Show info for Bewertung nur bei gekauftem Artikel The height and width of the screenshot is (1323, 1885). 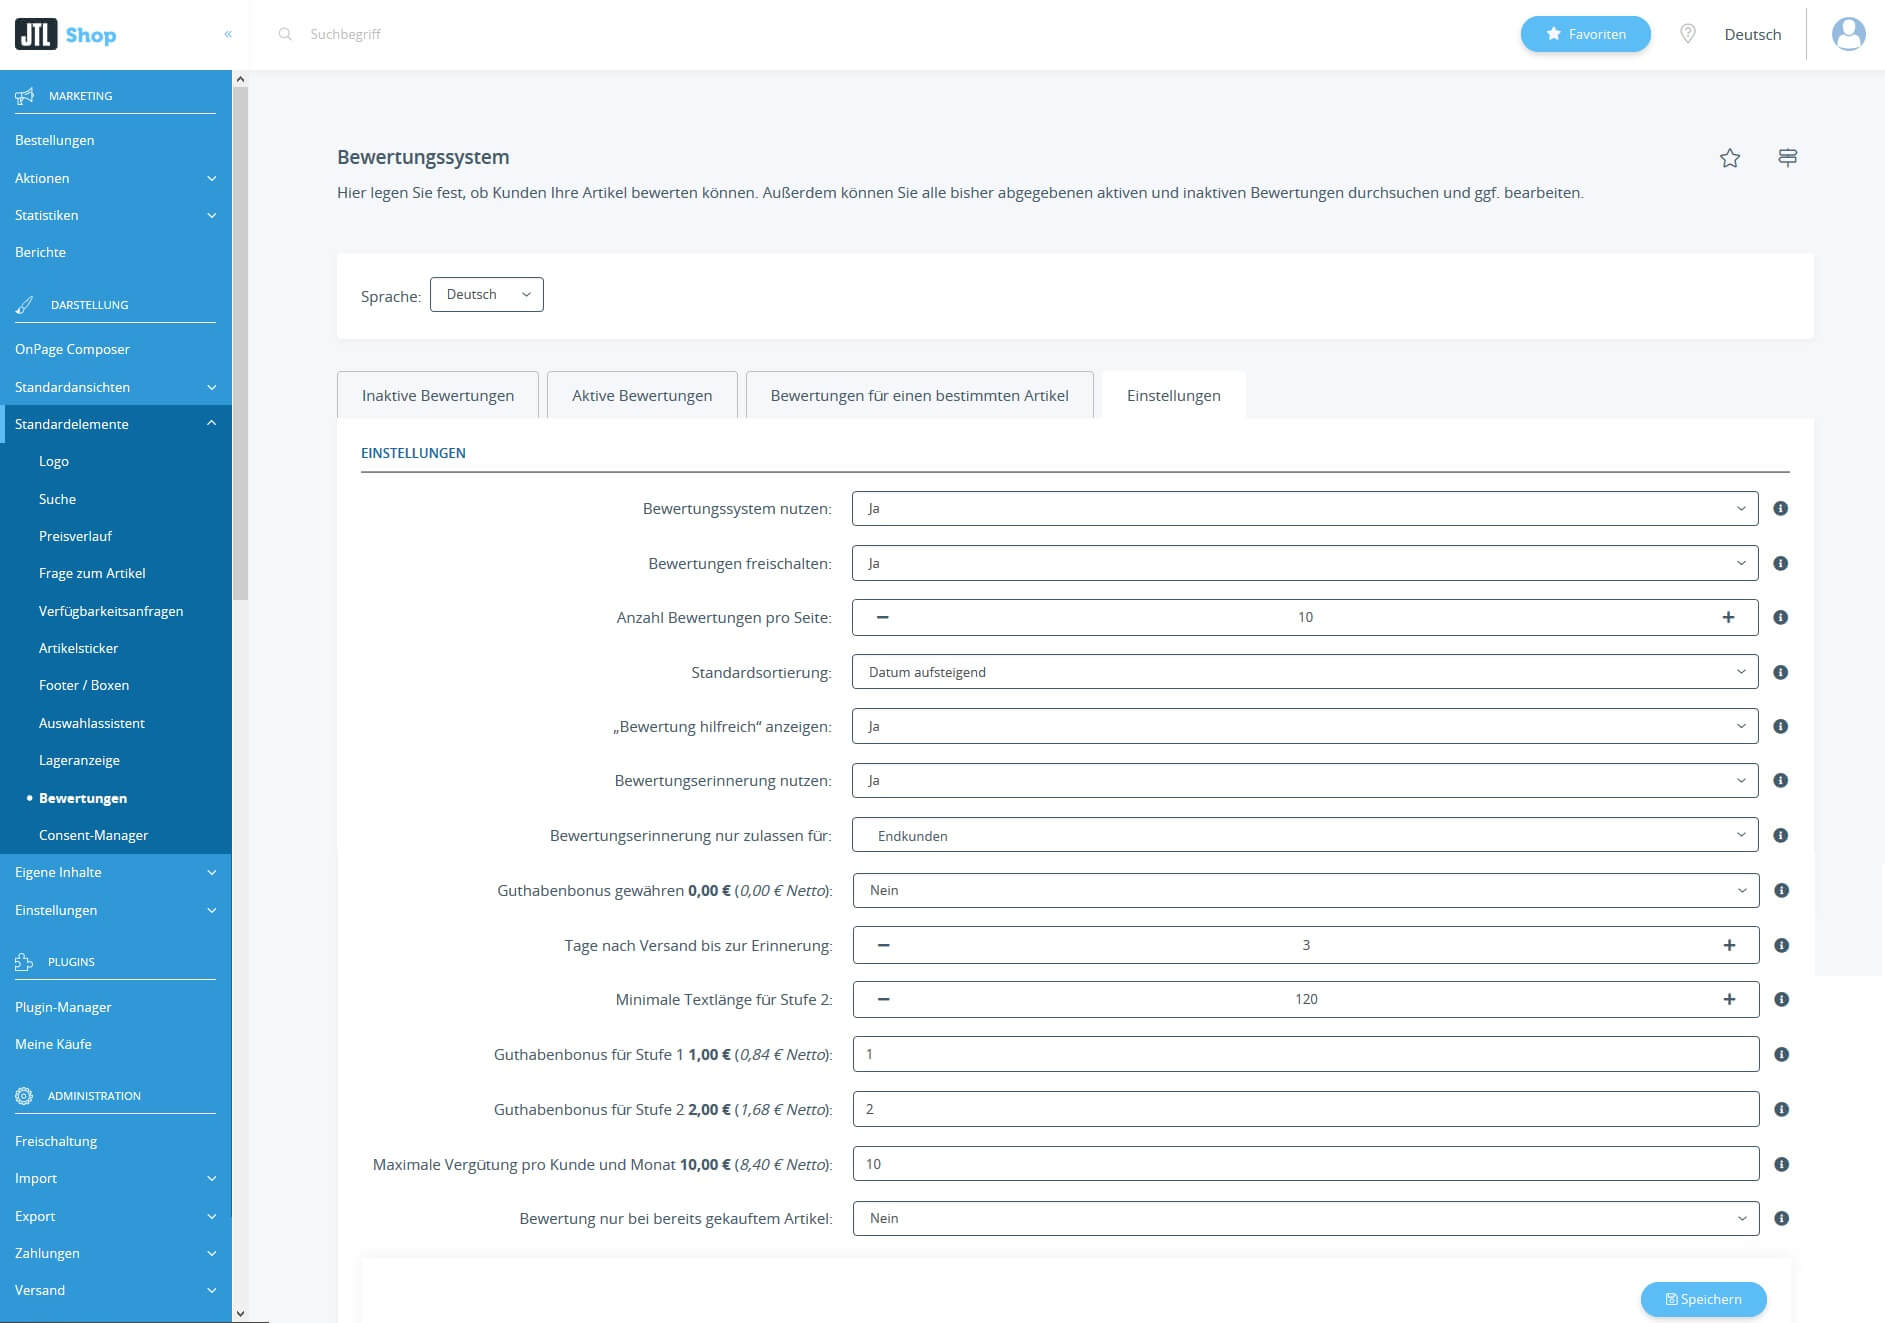[x=1781, y=1218]
